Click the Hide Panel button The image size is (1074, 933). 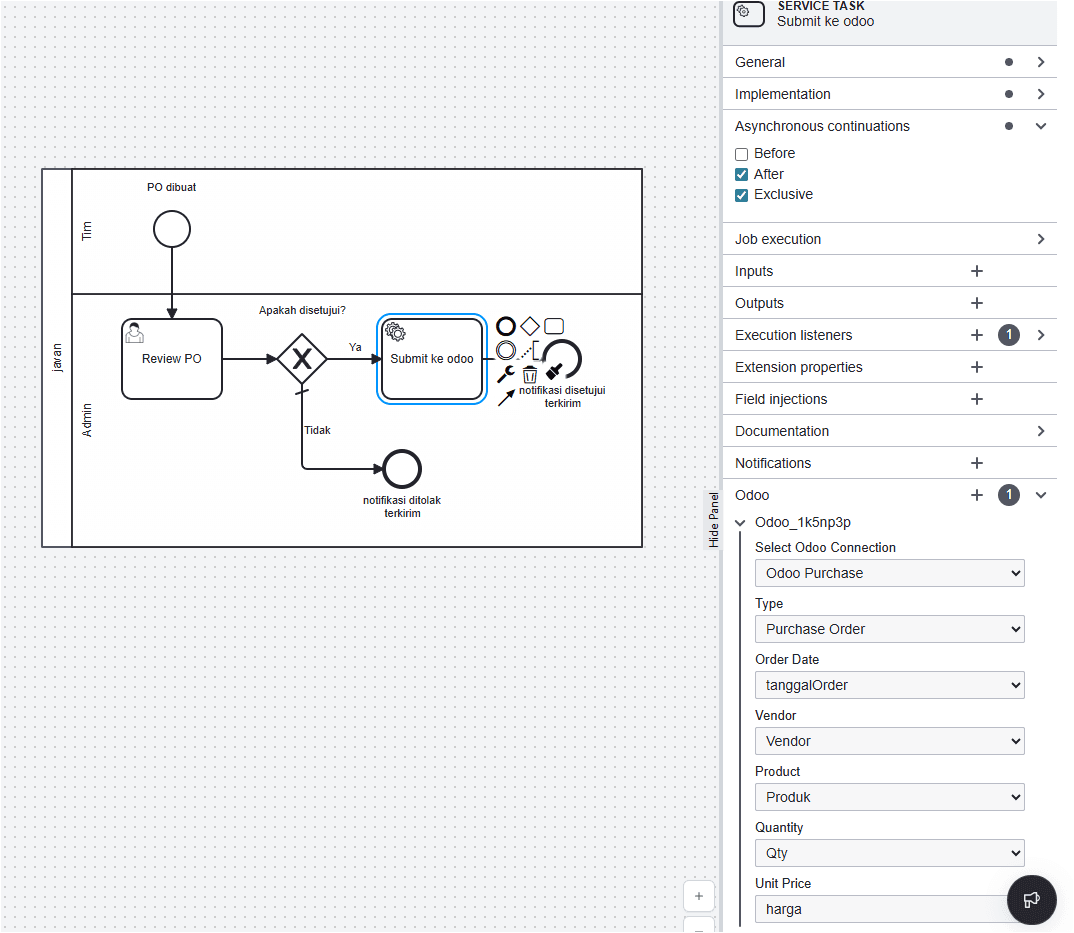714,519
